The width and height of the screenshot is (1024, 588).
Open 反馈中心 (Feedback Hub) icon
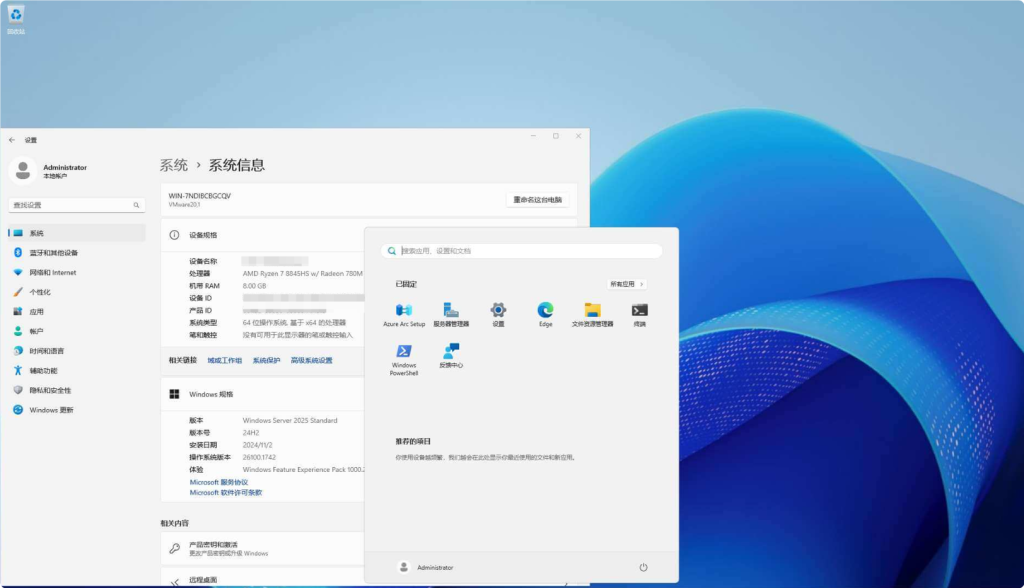450,353
